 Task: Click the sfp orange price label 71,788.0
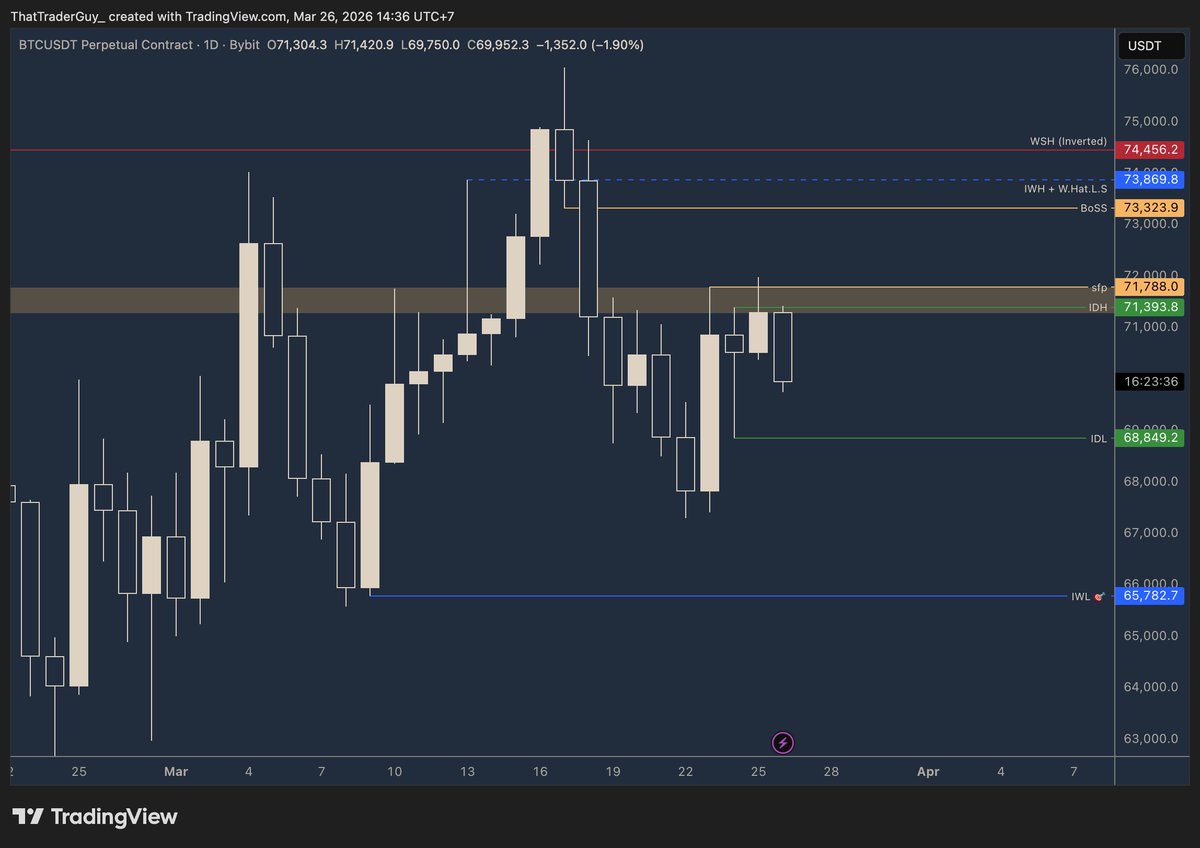pyautogui.click(x=1150, y=287)
